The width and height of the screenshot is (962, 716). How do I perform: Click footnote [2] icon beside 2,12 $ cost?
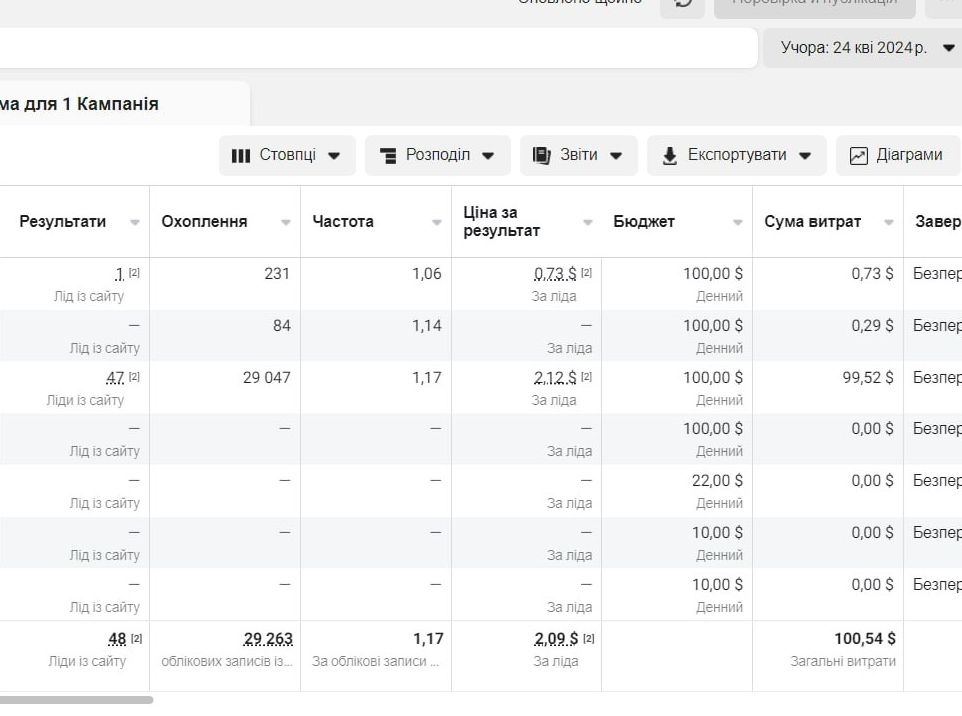587,377
